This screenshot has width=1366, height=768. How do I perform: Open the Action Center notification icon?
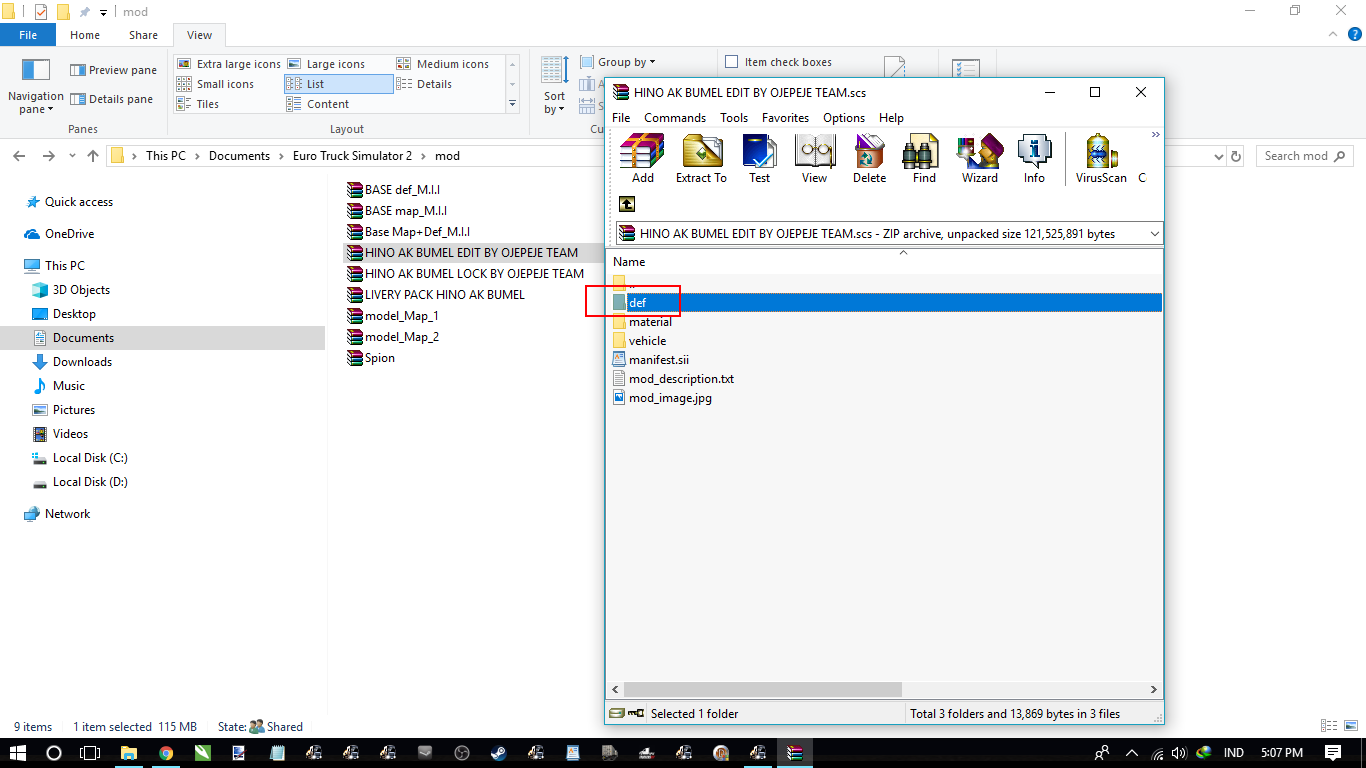coord(1332,752)
